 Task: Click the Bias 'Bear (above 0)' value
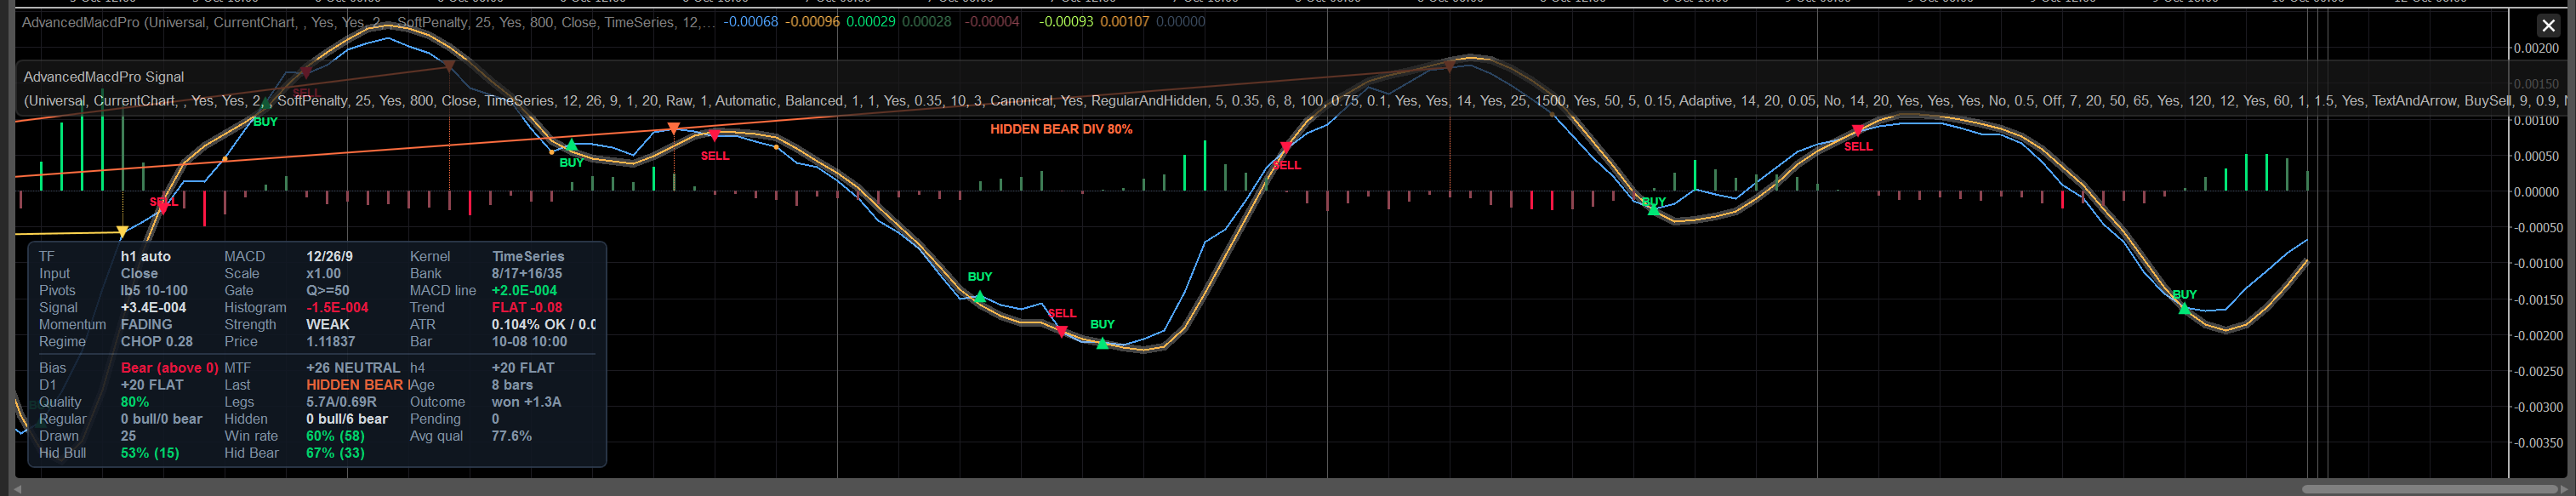pyautogui.click(x=170, y=368)
